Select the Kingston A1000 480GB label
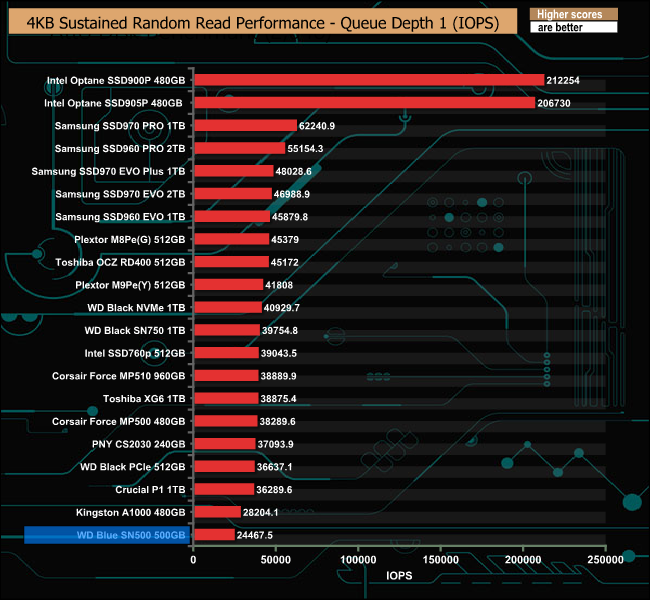 (131, 513)
